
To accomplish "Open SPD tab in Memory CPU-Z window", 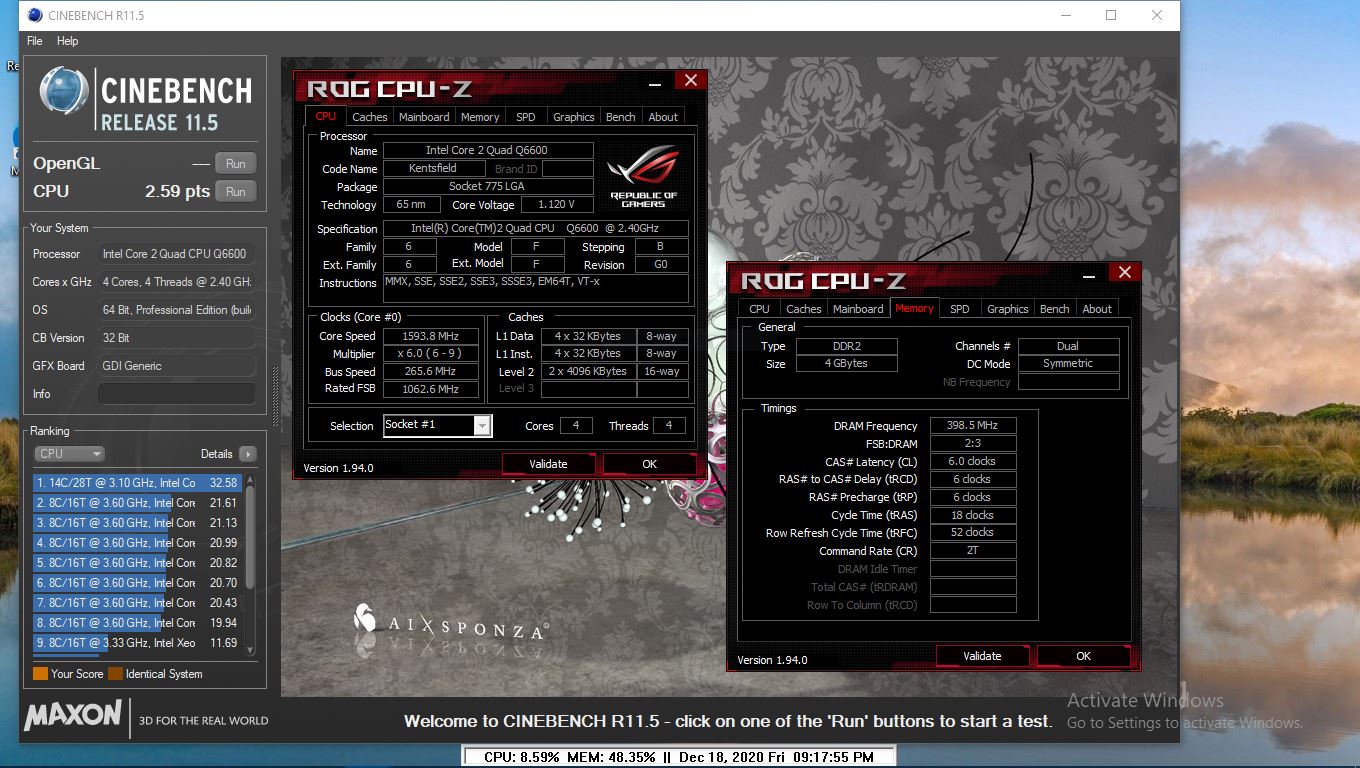I will coord(960,309).
